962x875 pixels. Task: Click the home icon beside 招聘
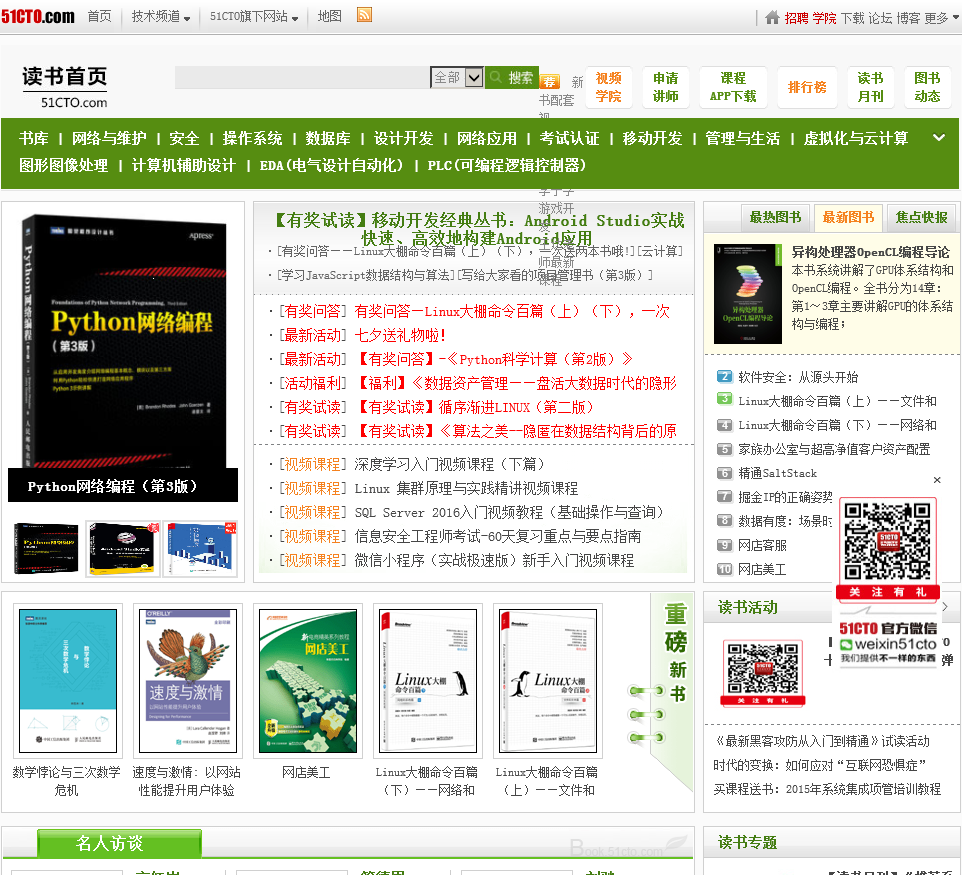(772, 17)
